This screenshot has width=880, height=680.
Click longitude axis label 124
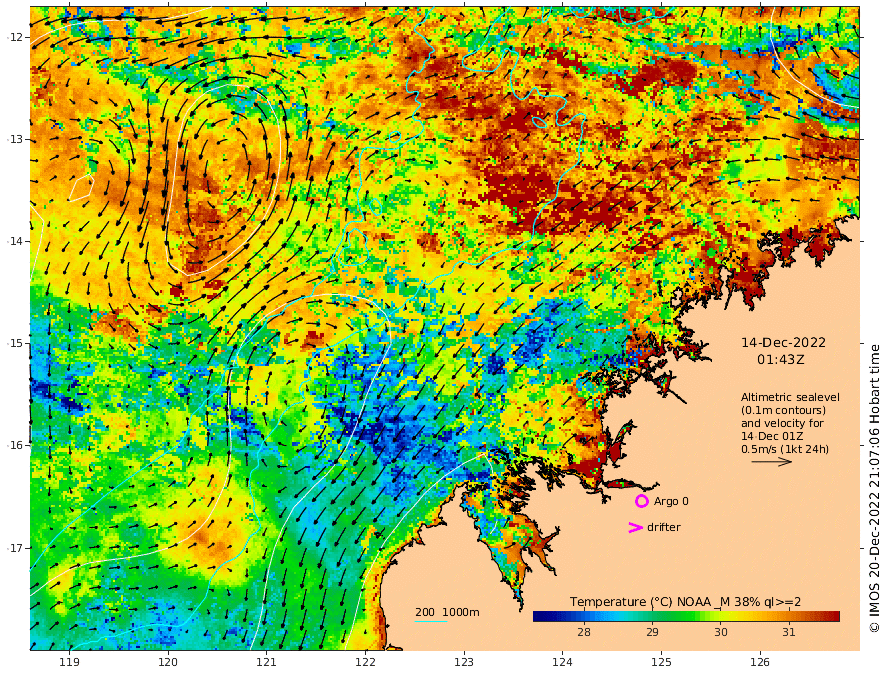pos(562,662)
